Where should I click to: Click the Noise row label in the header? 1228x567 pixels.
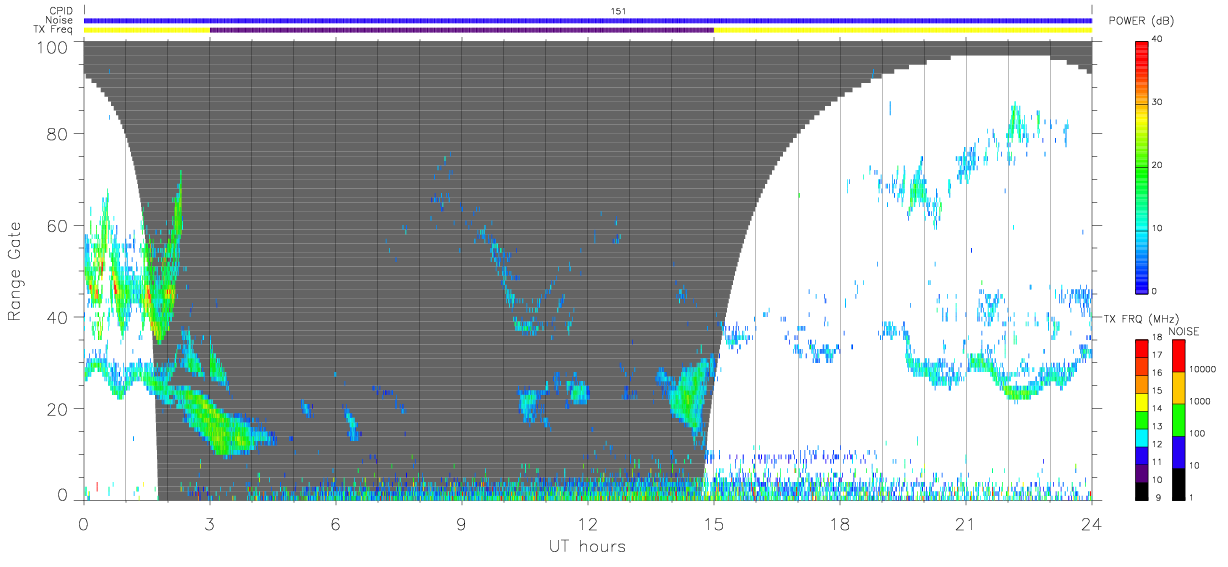[x=59, y=20]
